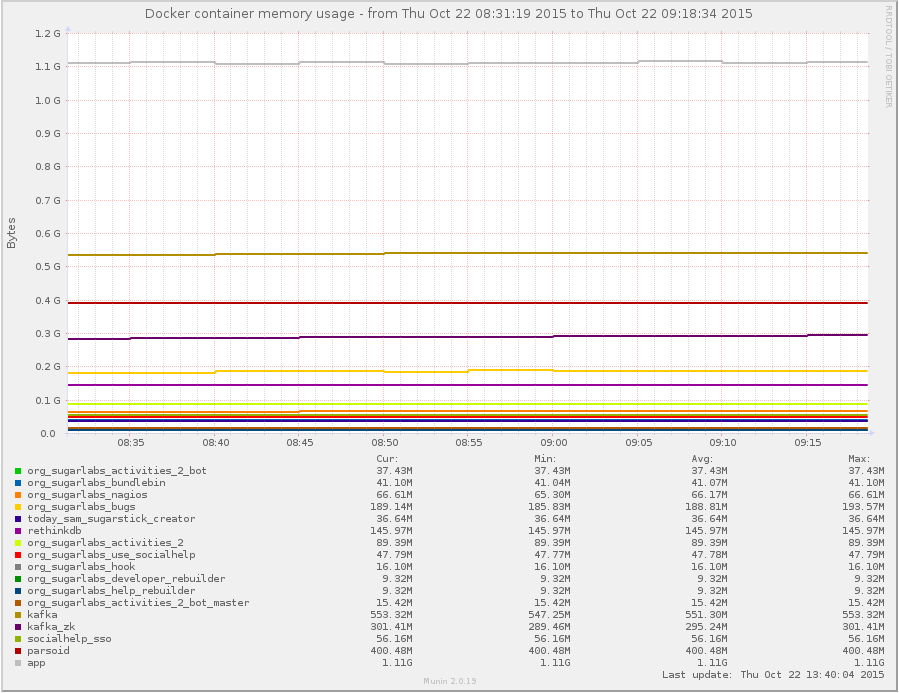Screen dimensions: 899x693
Task: Click the light gray app legend swatch
Action: tap(18, 663)
